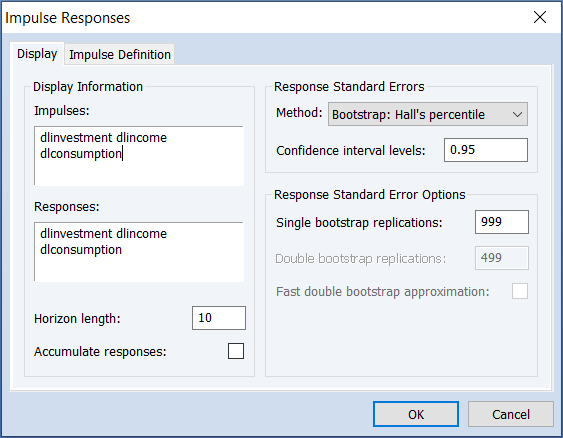Click the Cancel button
The image size is (563, 438).
pyautogui.click(x=511, y=414)
